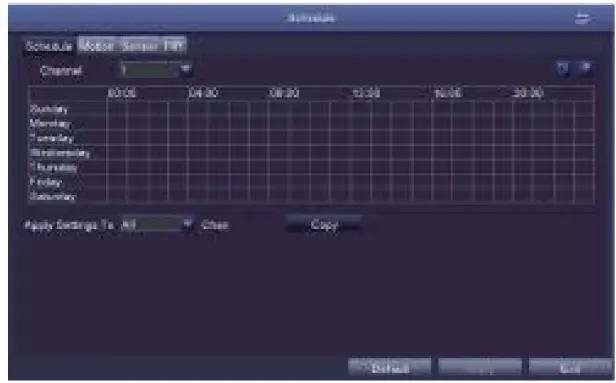Click the 00:00 time header
The height and width of the screenshot is (383, 616).
tap(122, 93)
